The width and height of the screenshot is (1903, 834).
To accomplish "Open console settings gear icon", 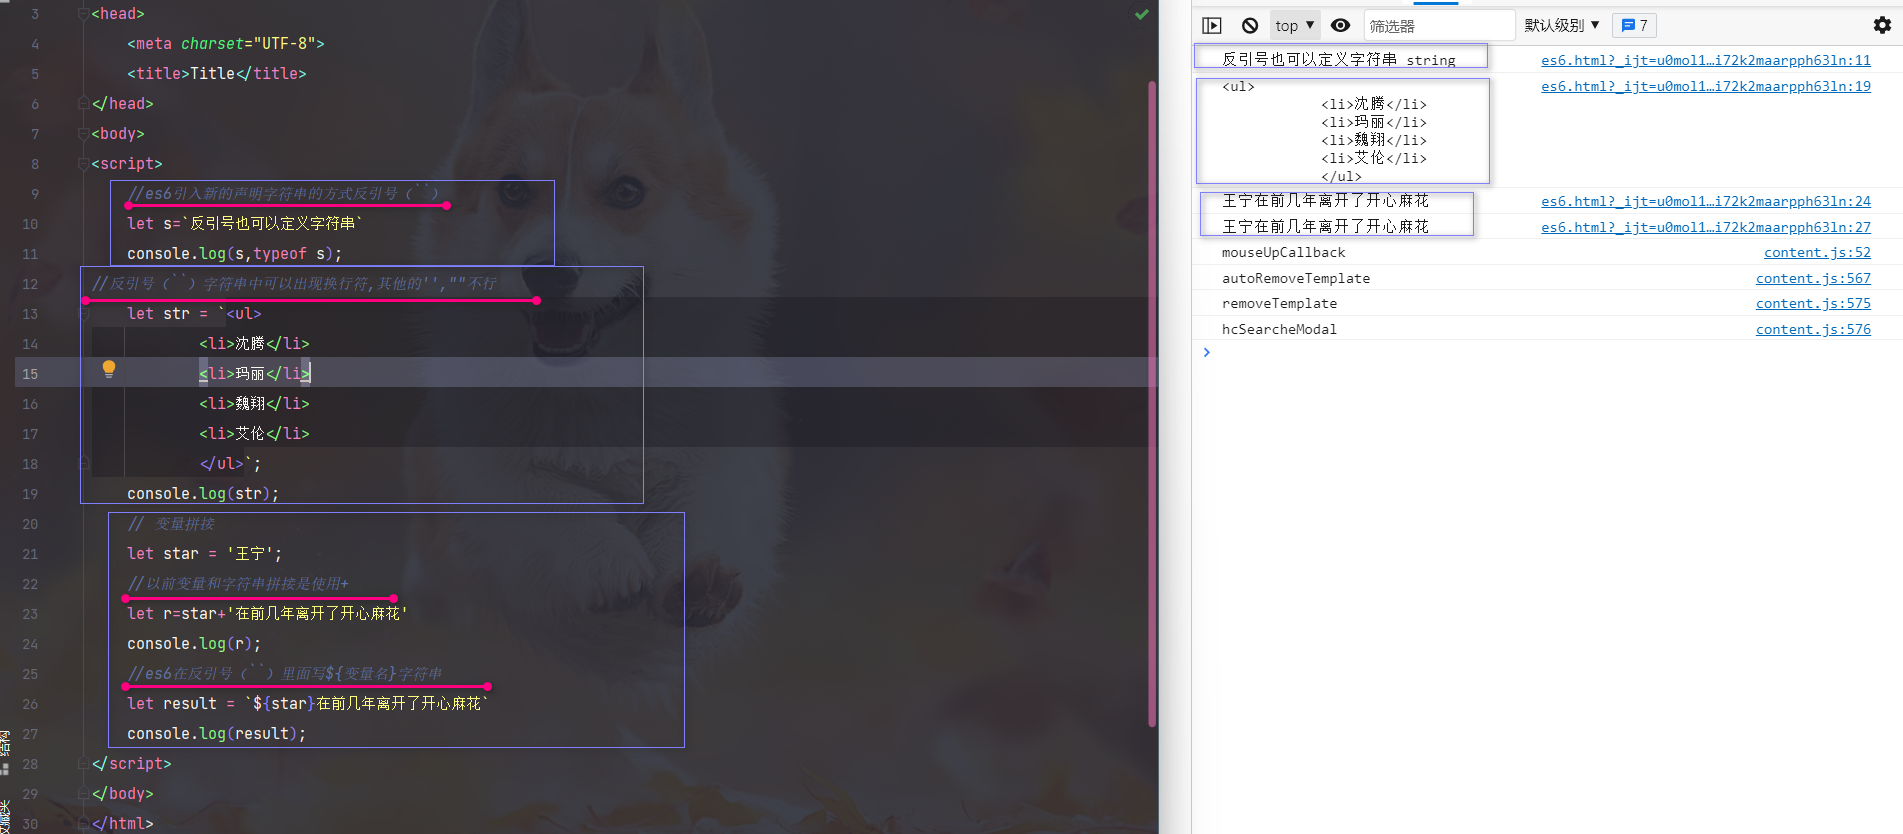I will (1882, 26).
